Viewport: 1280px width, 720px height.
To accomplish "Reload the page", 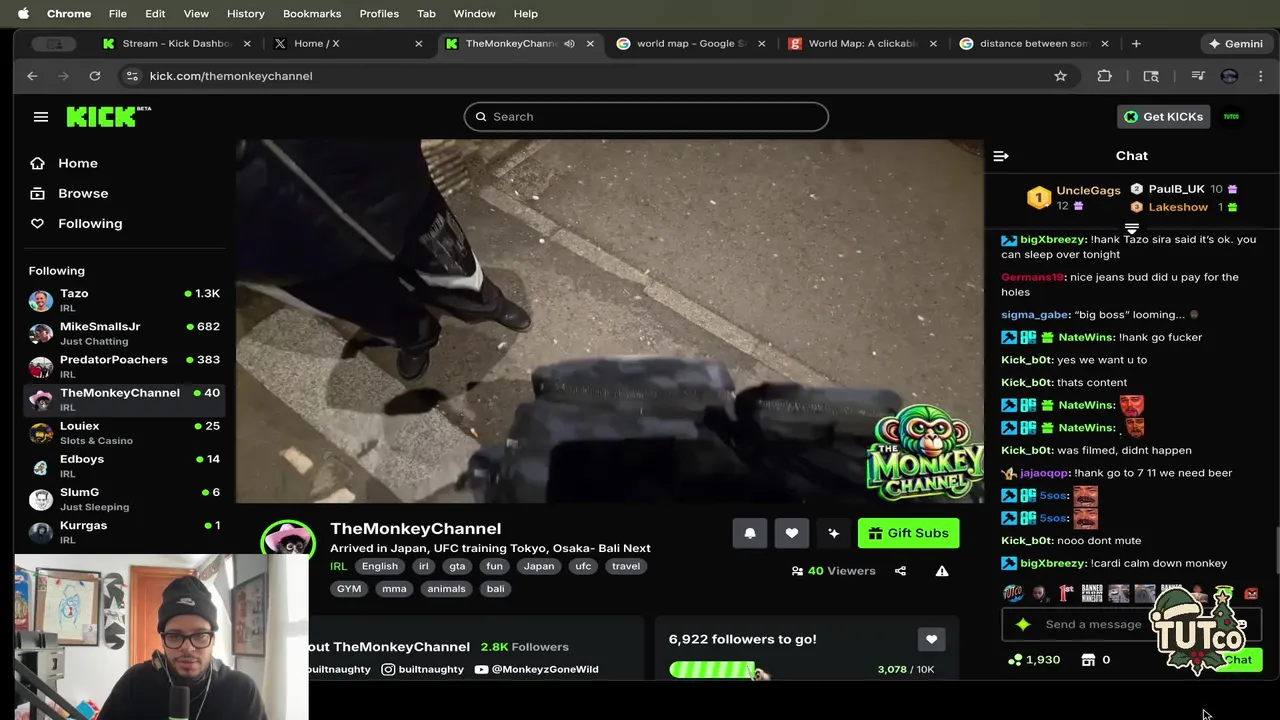I will (94, 76).
